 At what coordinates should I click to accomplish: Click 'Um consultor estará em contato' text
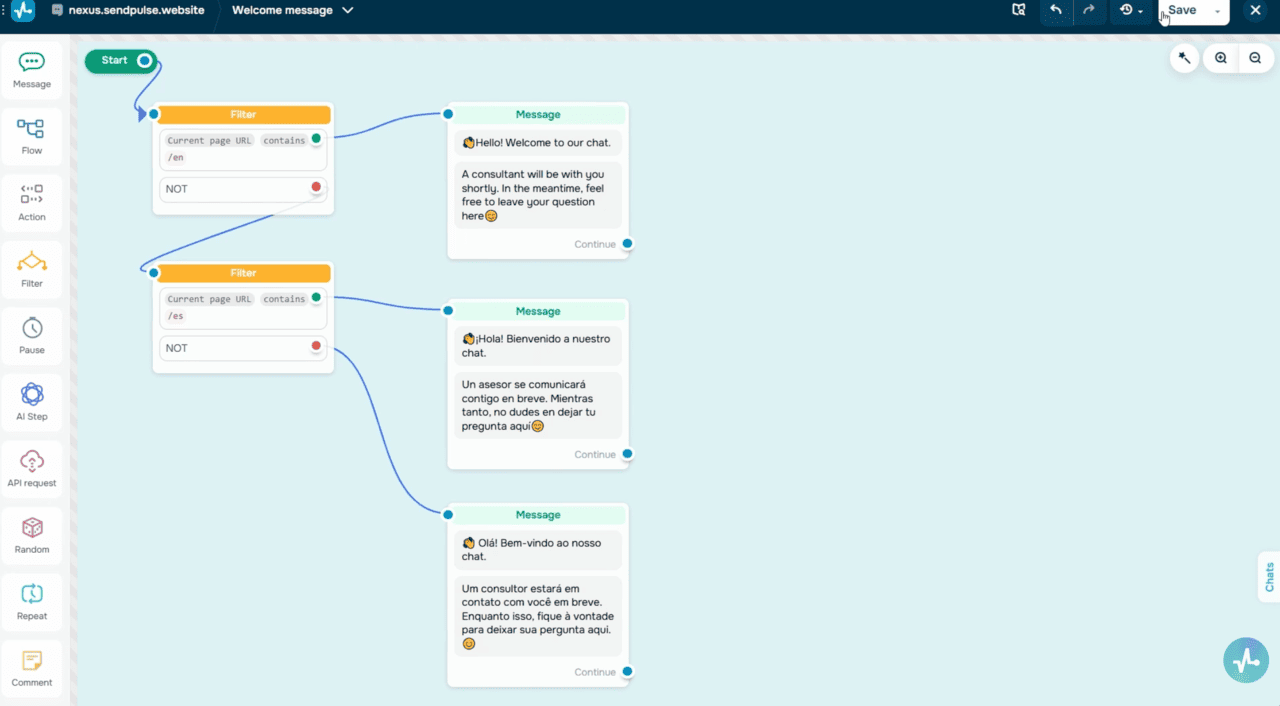(x=538, y=616)
